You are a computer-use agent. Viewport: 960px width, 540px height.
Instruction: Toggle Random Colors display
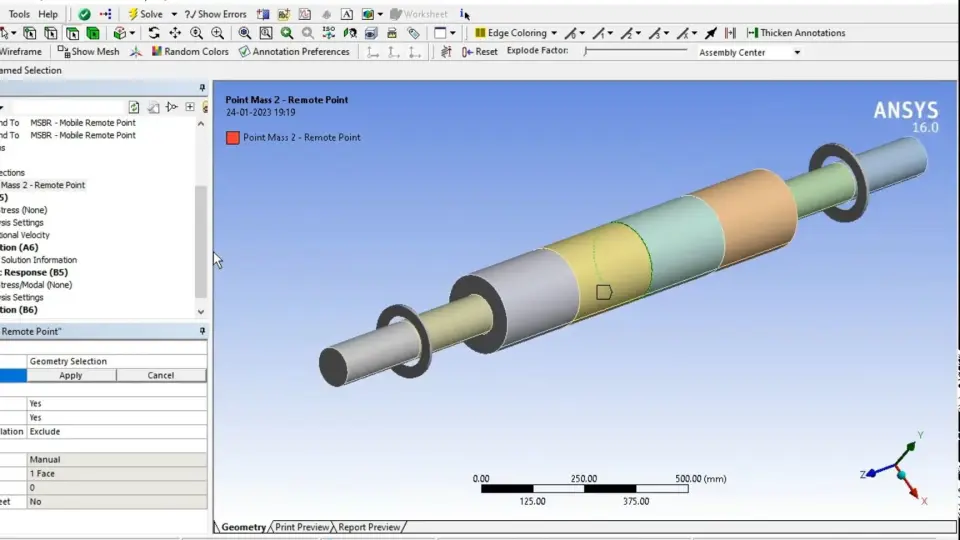pyautogui.click(x=190, y=51)
